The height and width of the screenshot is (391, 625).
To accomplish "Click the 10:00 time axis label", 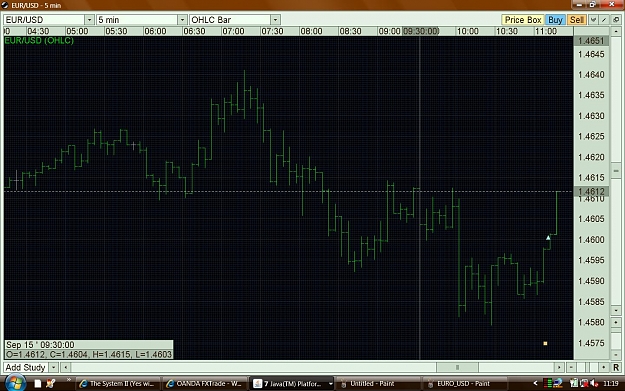I will pyautogui.click(x=468, y=31).
